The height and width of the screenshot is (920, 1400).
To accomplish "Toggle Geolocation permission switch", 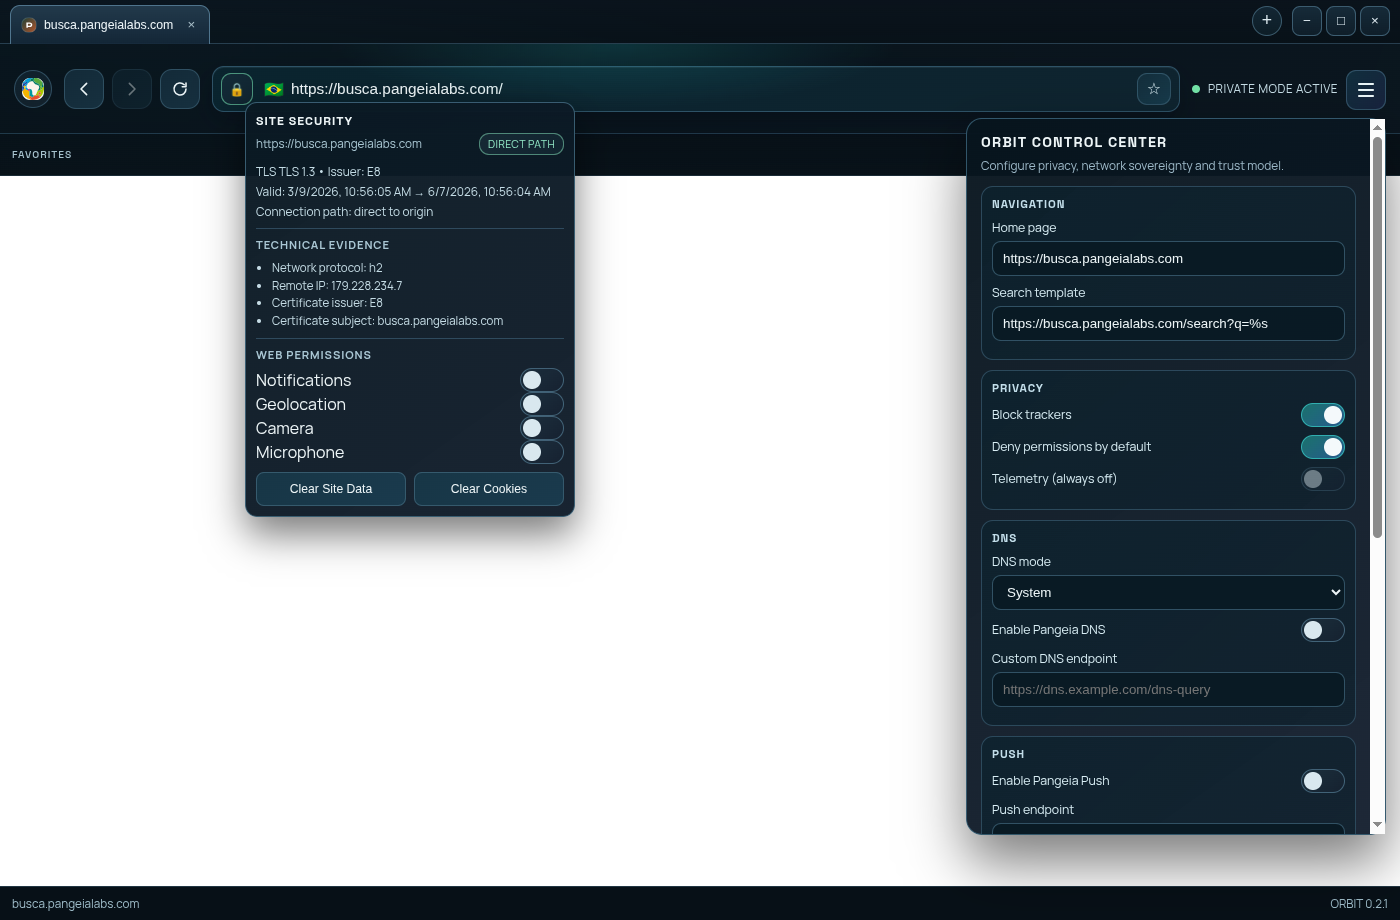I will 542,404.
